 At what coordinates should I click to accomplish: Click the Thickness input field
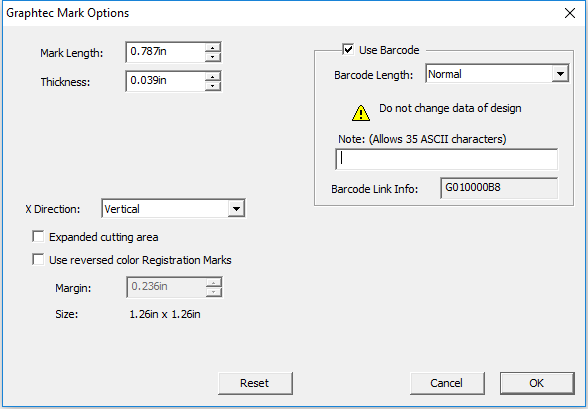[165, 81]
